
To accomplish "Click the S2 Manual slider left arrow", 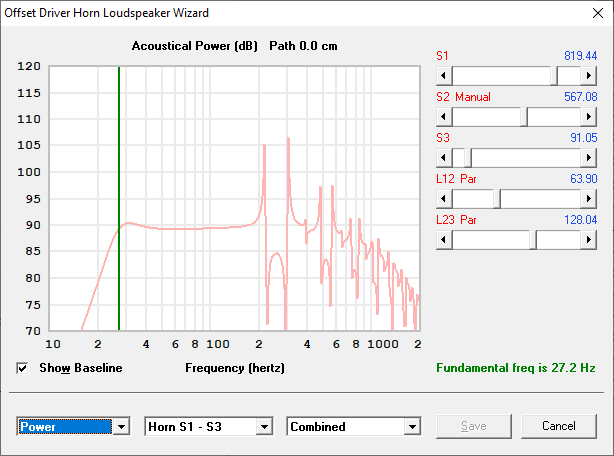I will click(x=444, y=117).
